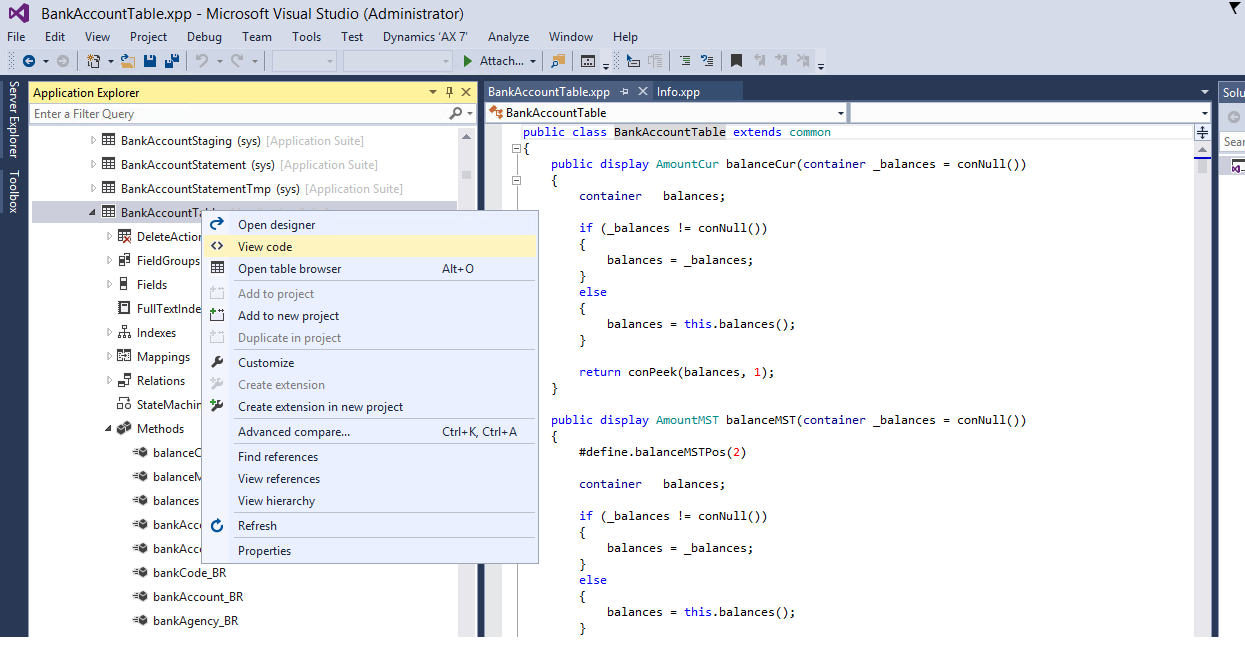Click the filter query search magnifier icon
This screenshot has height=669, width=1245.
tap(456, 114)
